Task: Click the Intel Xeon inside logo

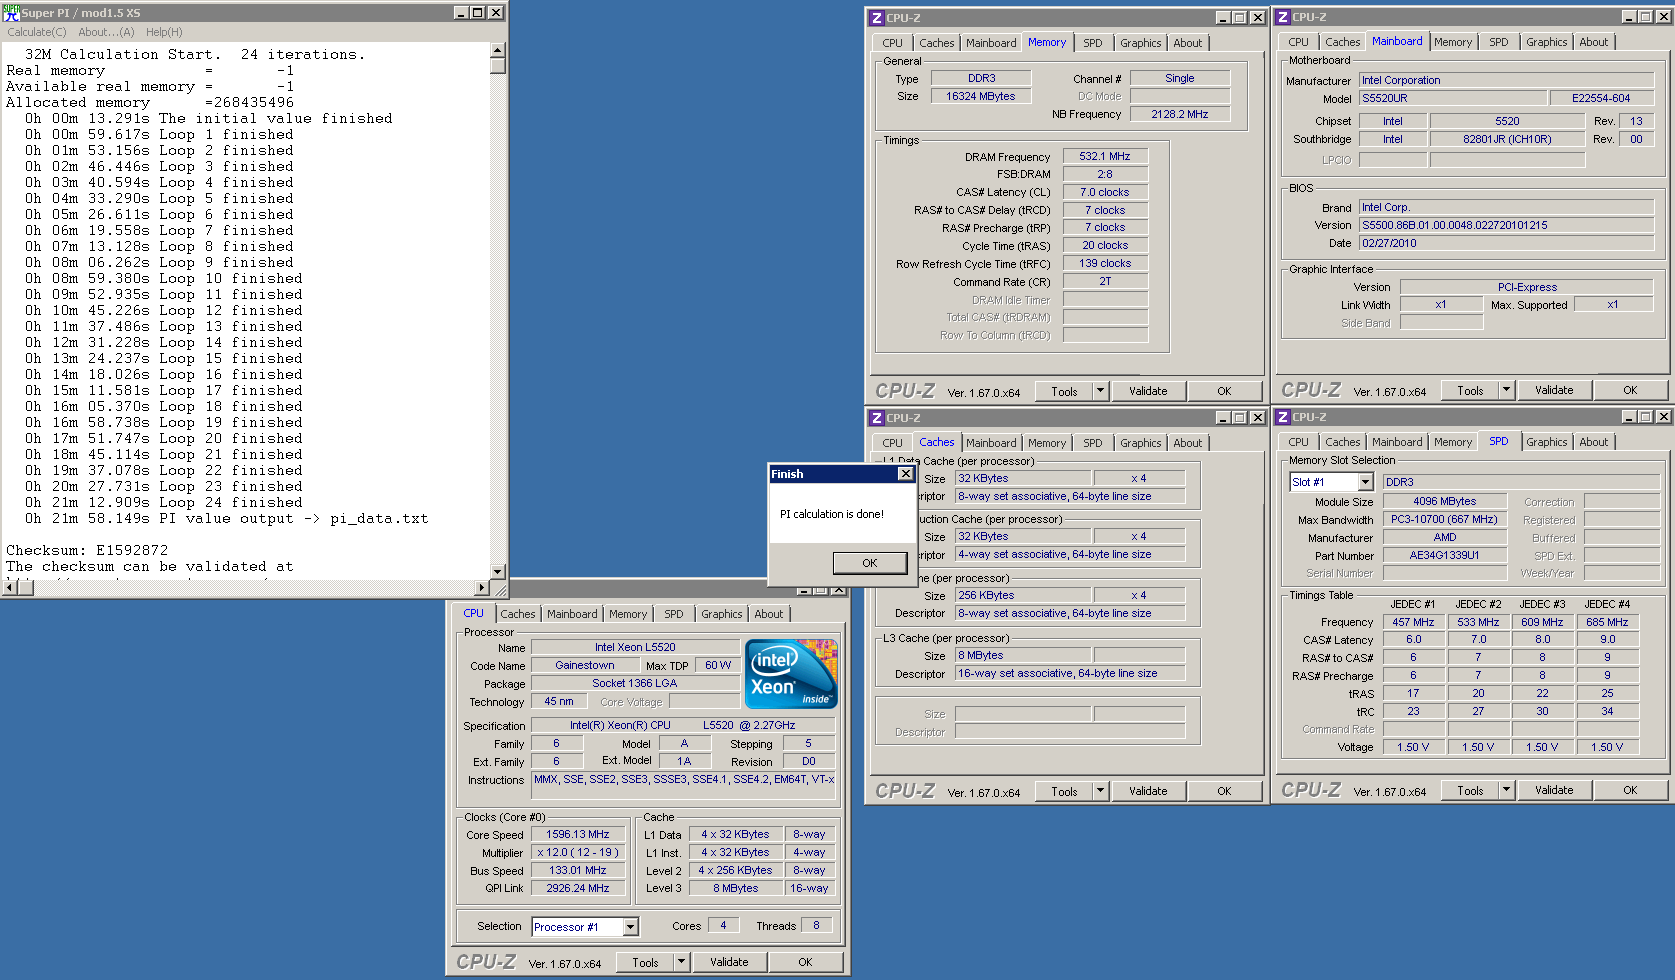Action: click(793, 674)
